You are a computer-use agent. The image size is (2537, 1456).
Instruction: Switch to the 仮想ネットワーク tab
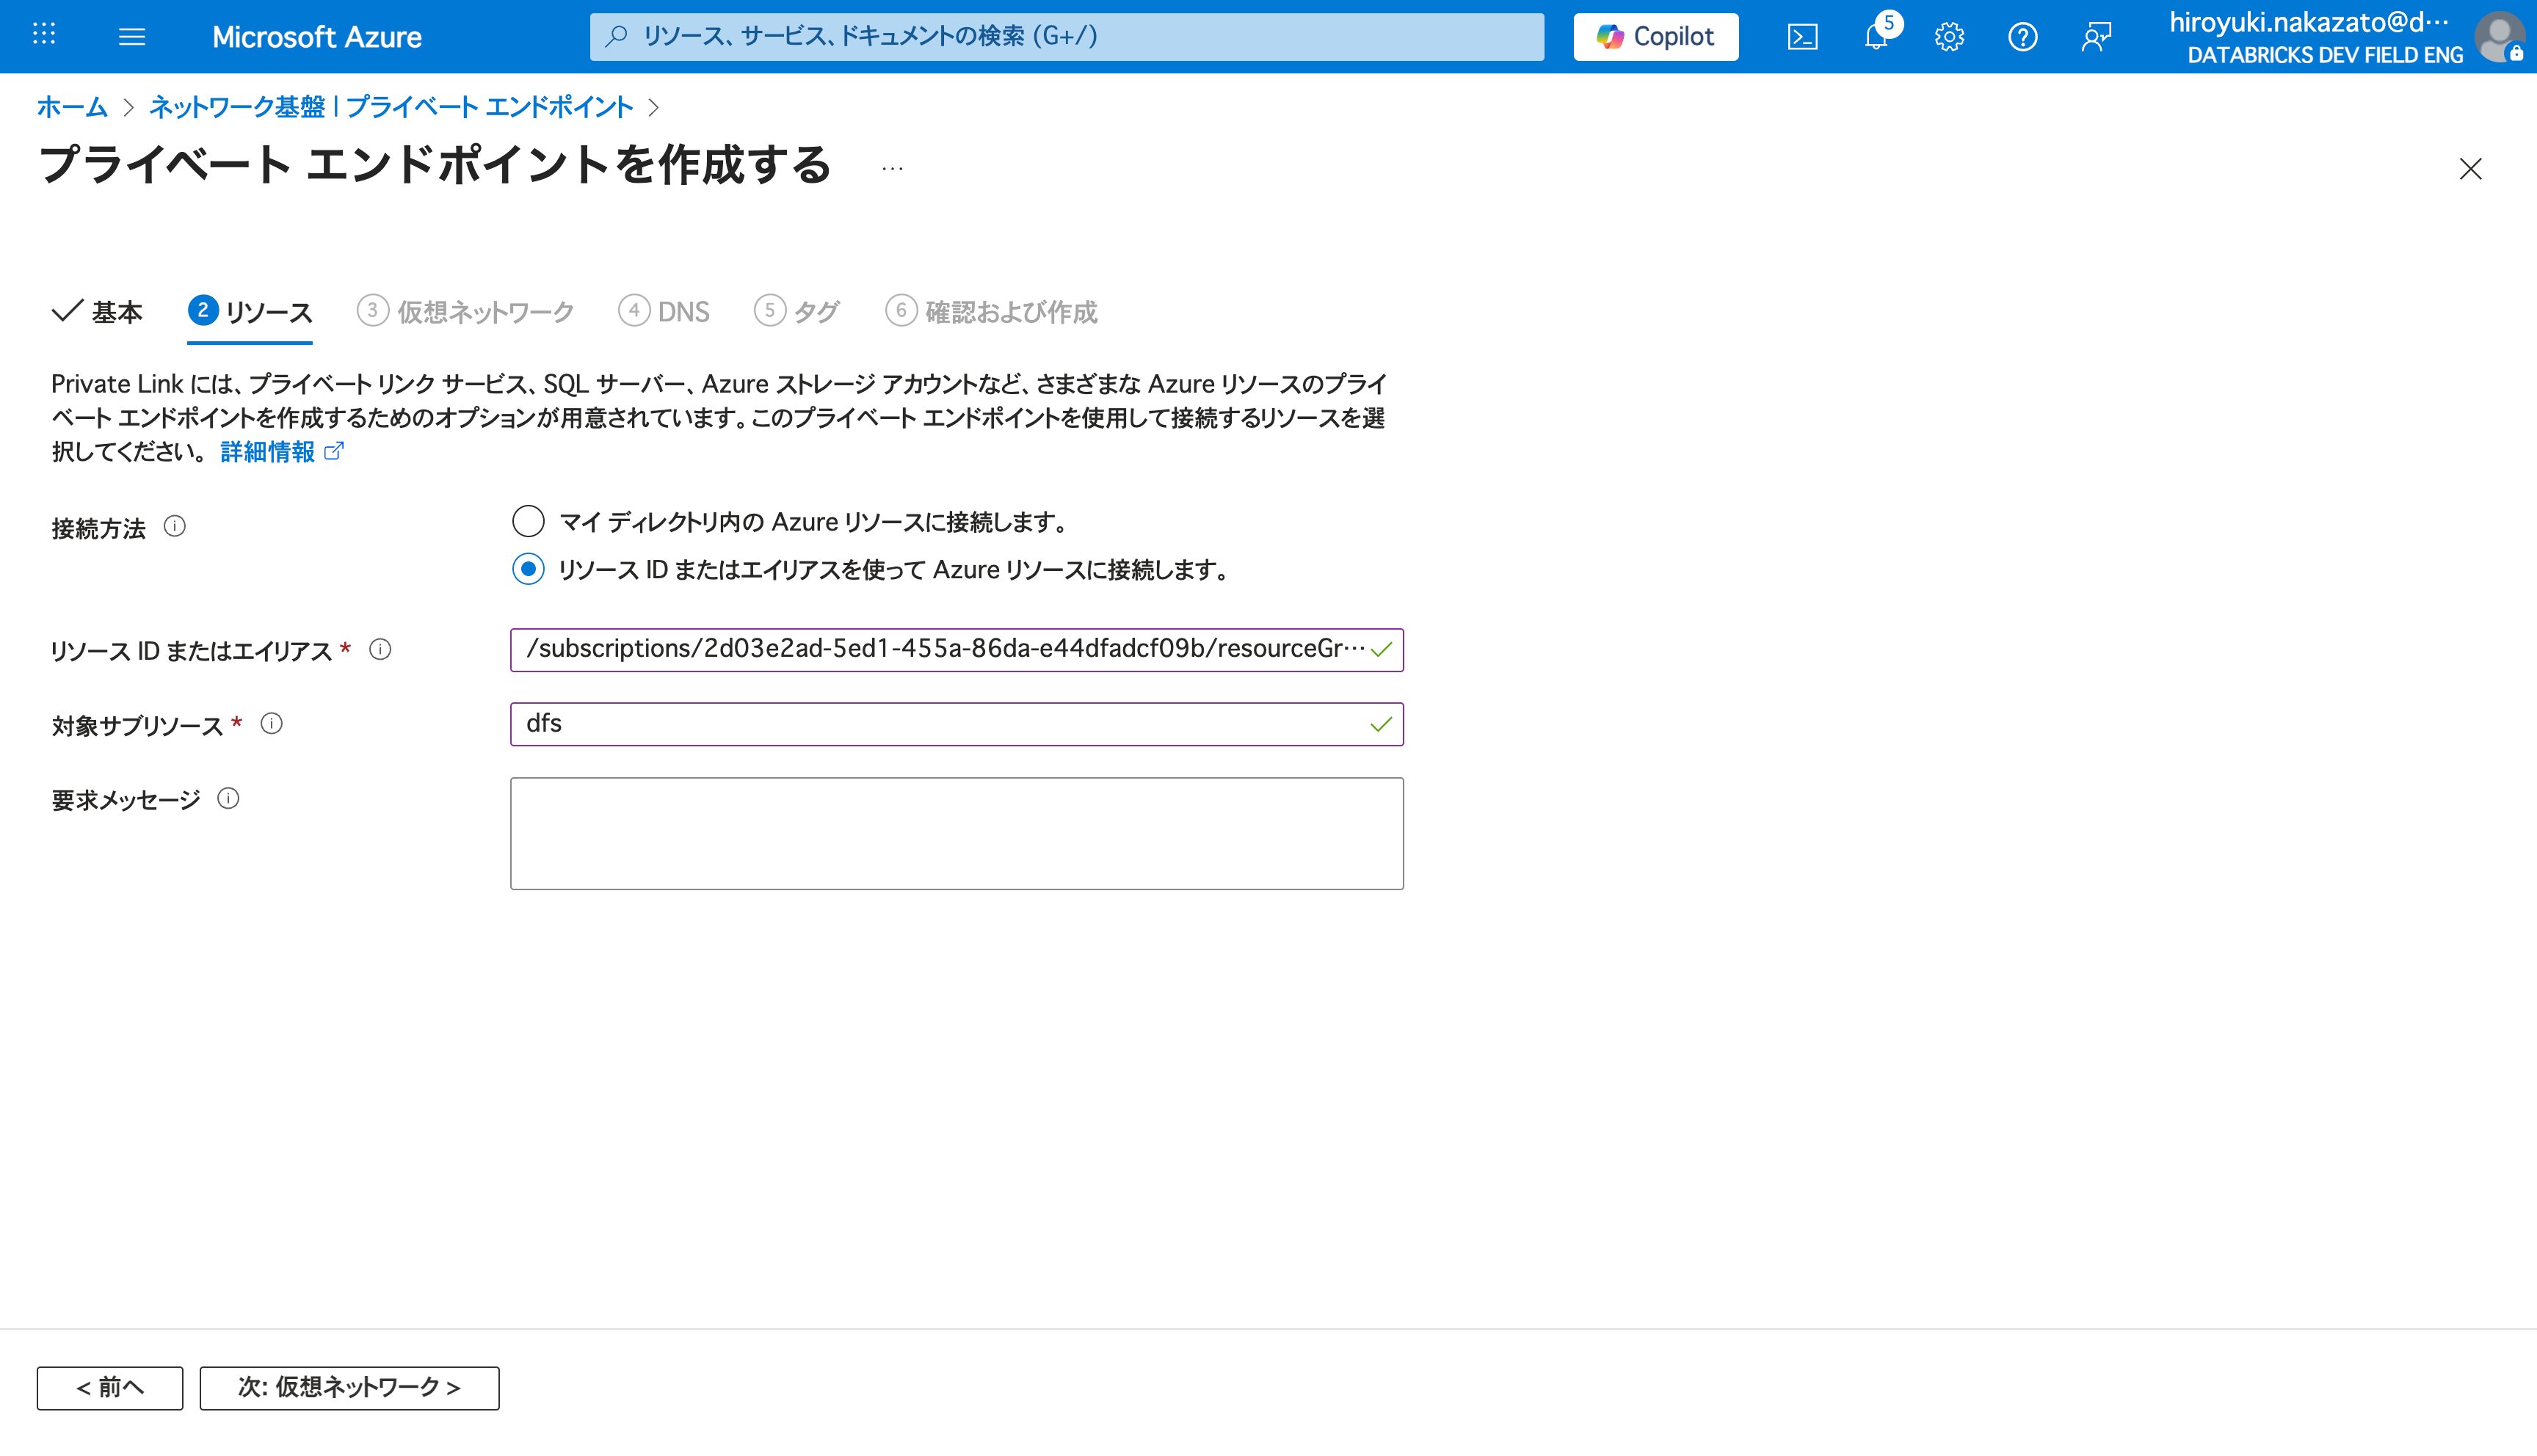click(466, 312)
